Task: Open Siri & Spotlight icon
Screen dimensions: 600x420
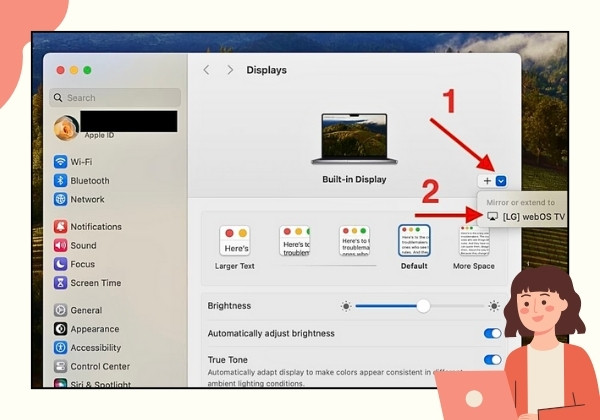Action: click(60, 383)
